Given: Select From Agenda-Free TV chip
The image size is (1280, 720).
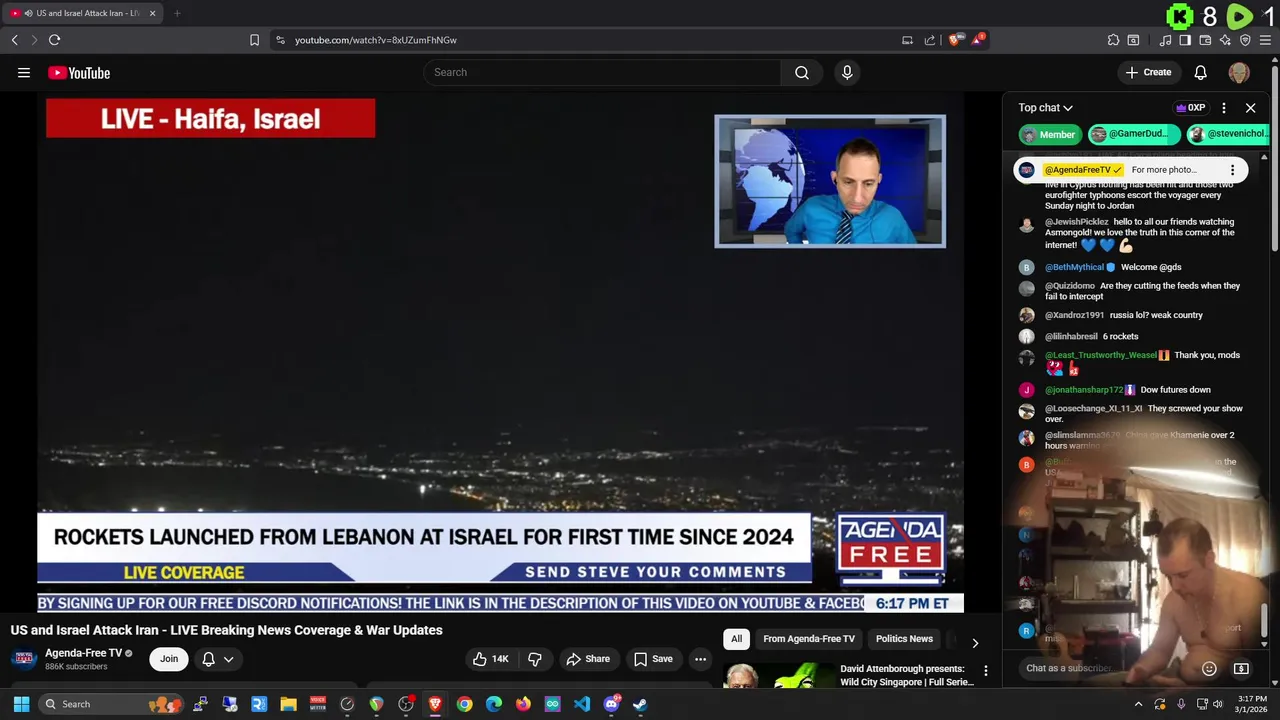Looking at the screenshot, I should coord(809,639).
